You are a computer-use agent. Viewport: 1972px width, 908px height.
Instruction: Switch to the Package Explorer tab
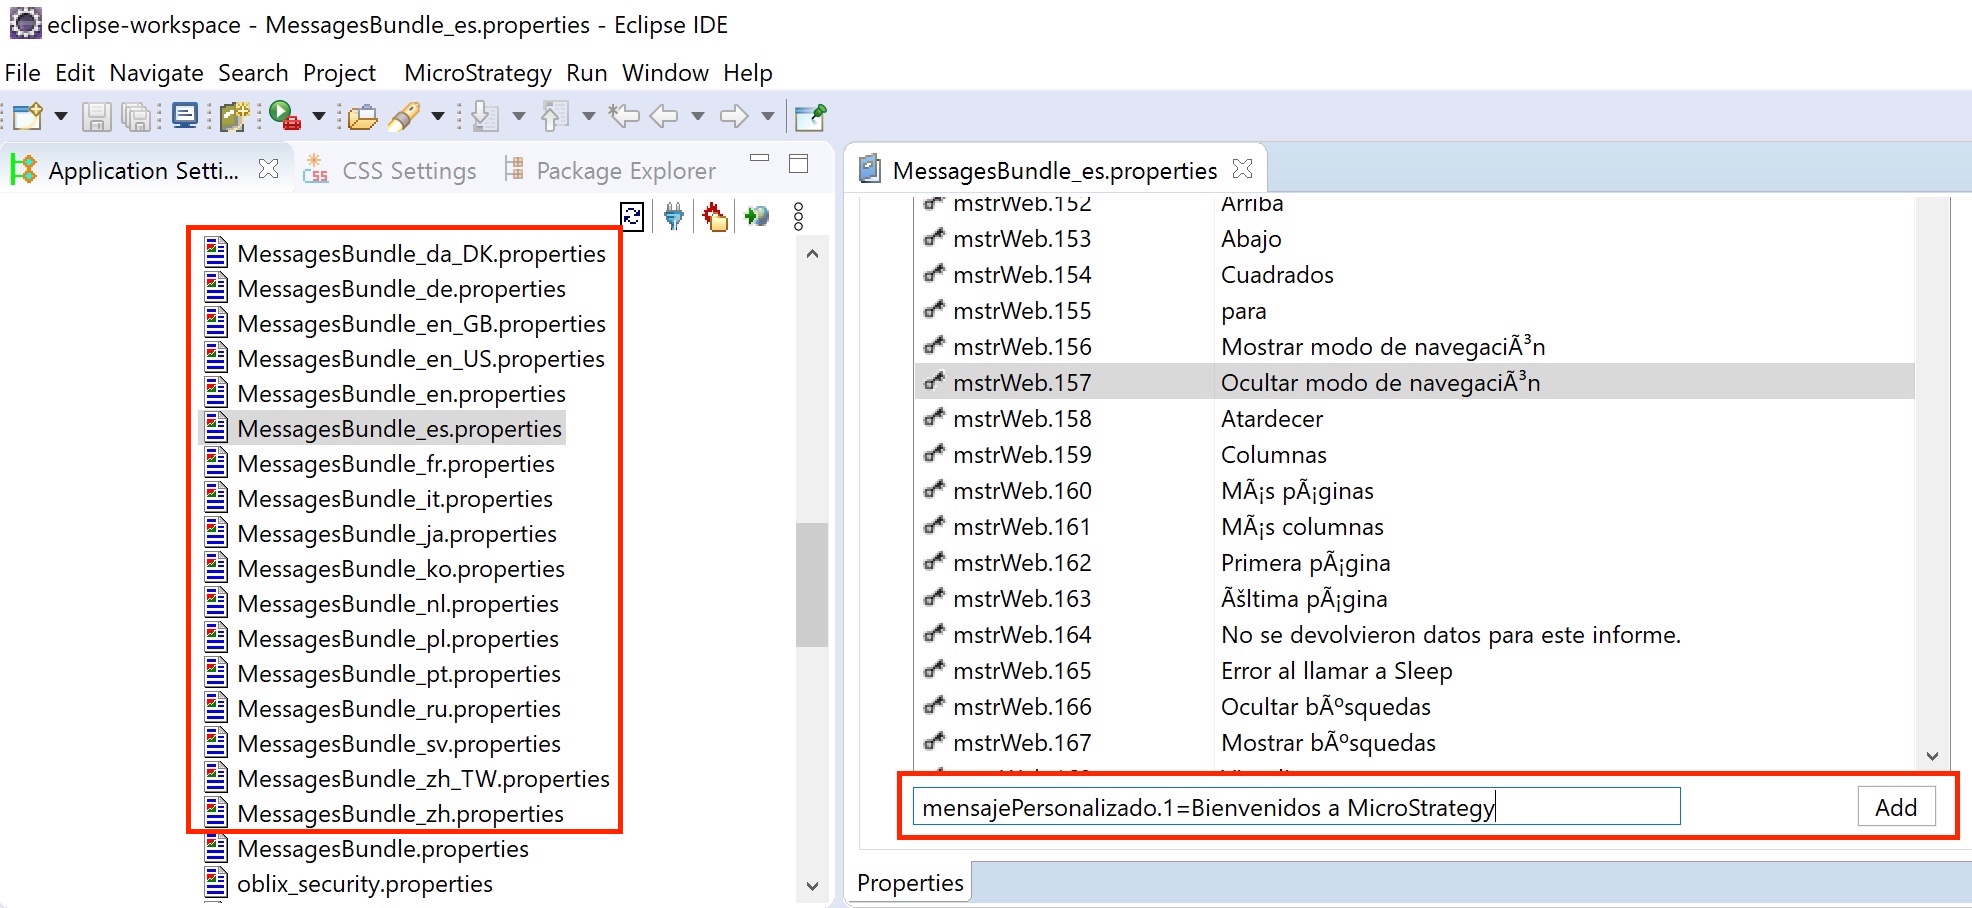coord(610,171)
